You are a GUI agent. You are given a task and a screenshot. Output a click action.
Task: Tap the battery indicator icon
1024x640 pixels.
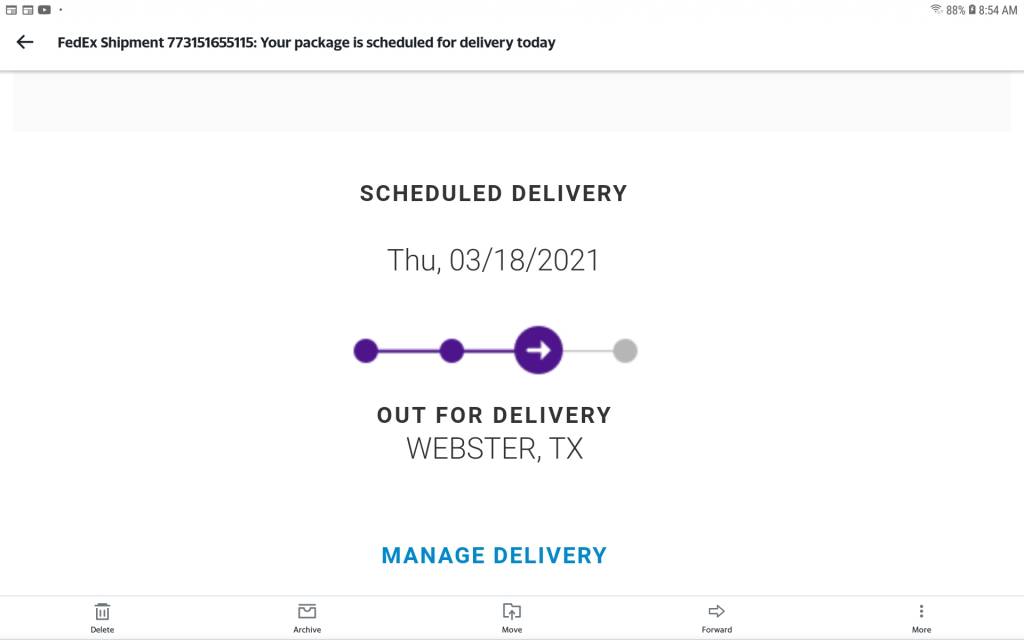(x=972, y=10)
